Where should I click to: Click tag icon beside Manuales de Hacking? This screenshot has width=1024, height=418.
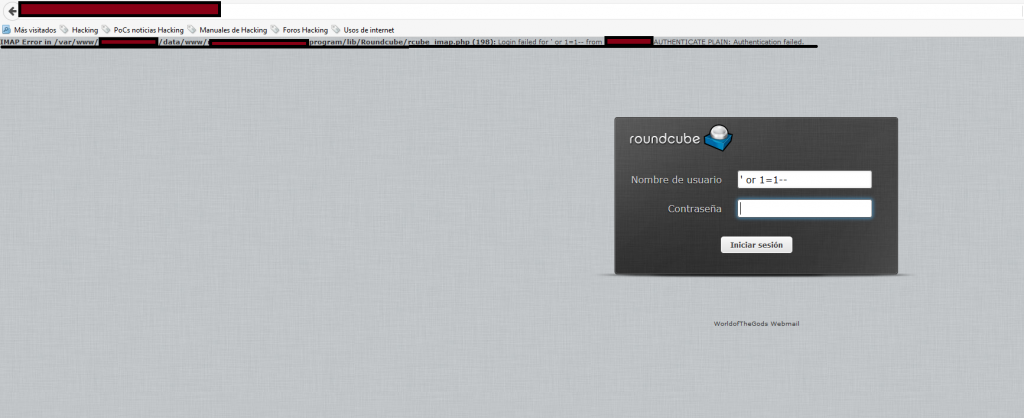pos(192,30)
